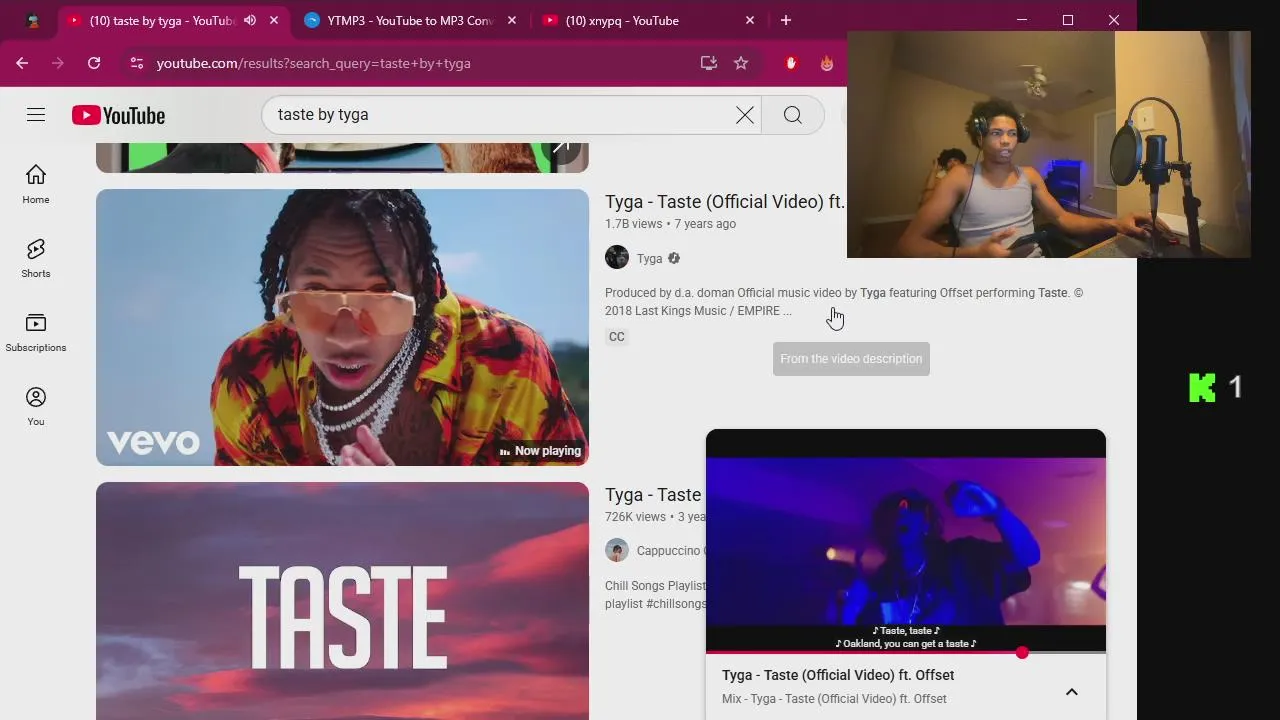Open the You section in sidebar

point(36,407)
